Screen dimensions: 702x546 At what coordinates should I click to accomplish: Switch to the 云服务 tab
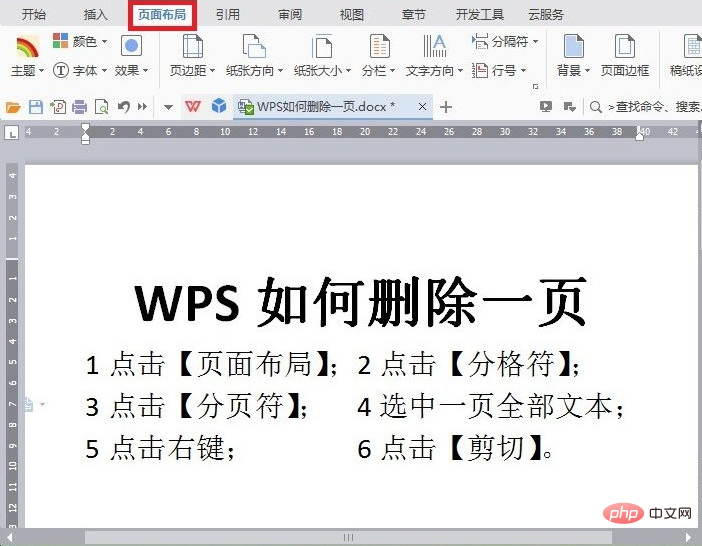coord(546,15)
